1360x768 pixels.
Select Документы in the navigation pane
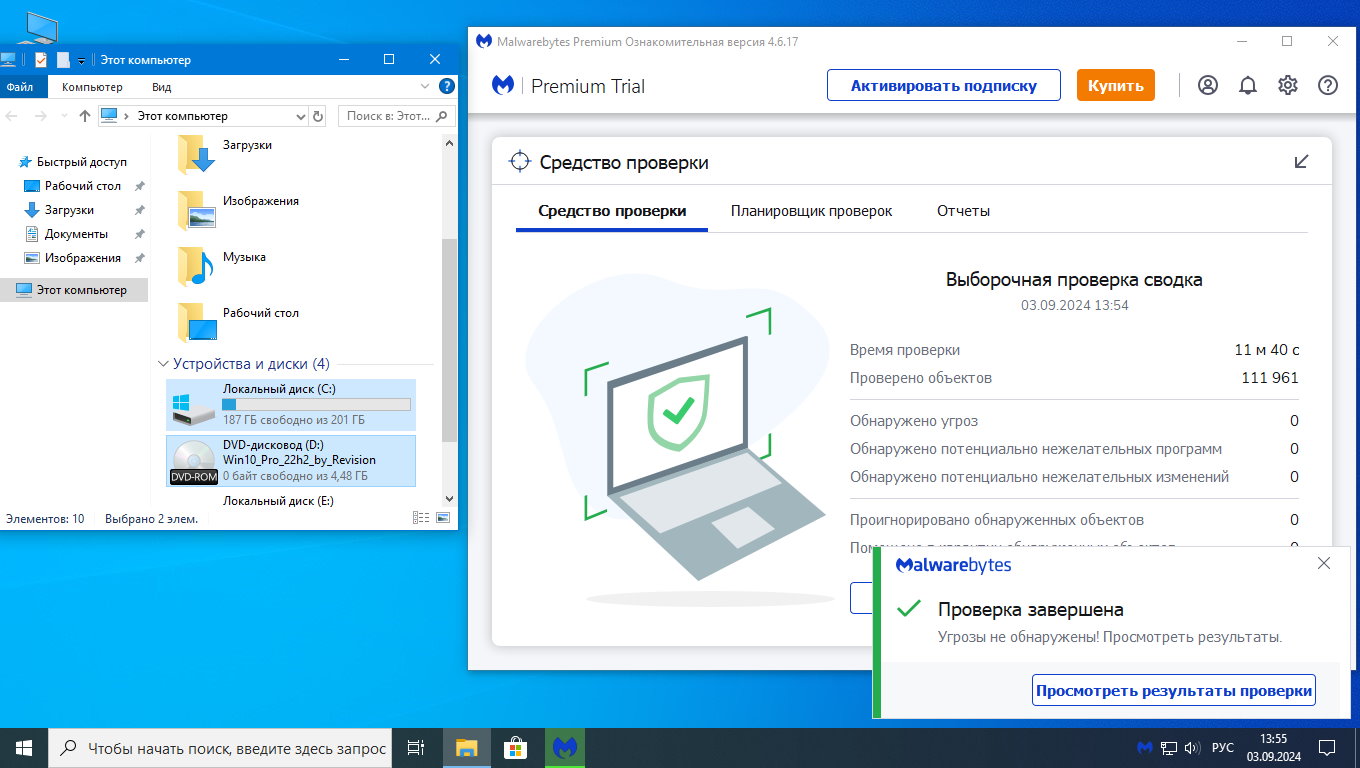[76, 234]
